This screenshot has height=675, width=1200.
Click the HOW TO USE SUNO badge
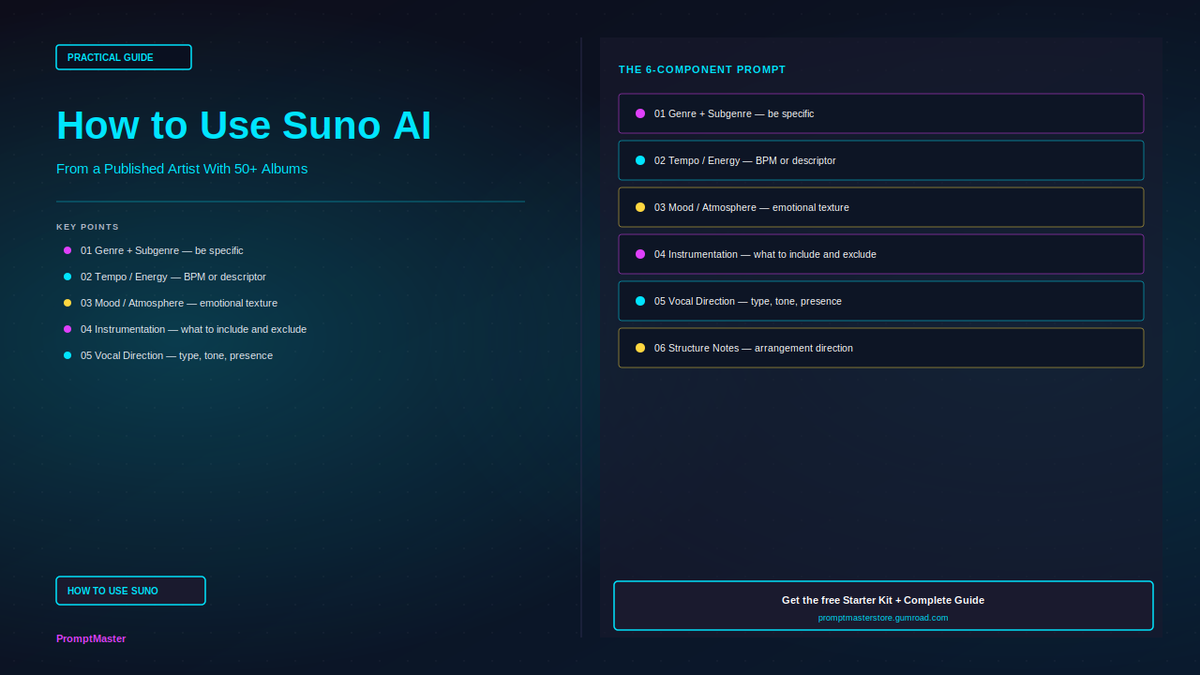[x=131, y=591]
